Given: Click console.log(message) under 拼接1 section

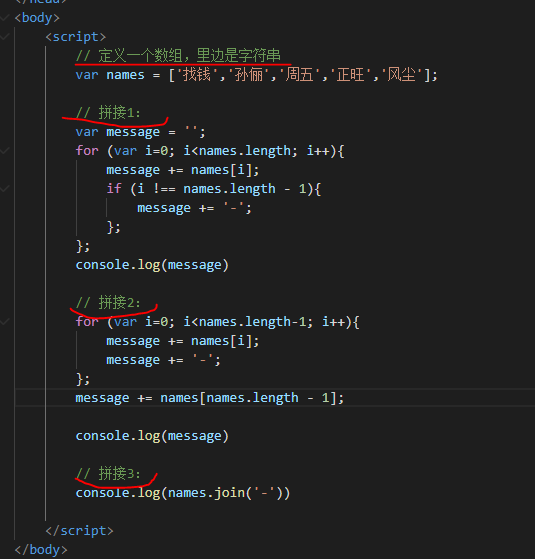Looking at the screenshot, I should pos(152,265).
